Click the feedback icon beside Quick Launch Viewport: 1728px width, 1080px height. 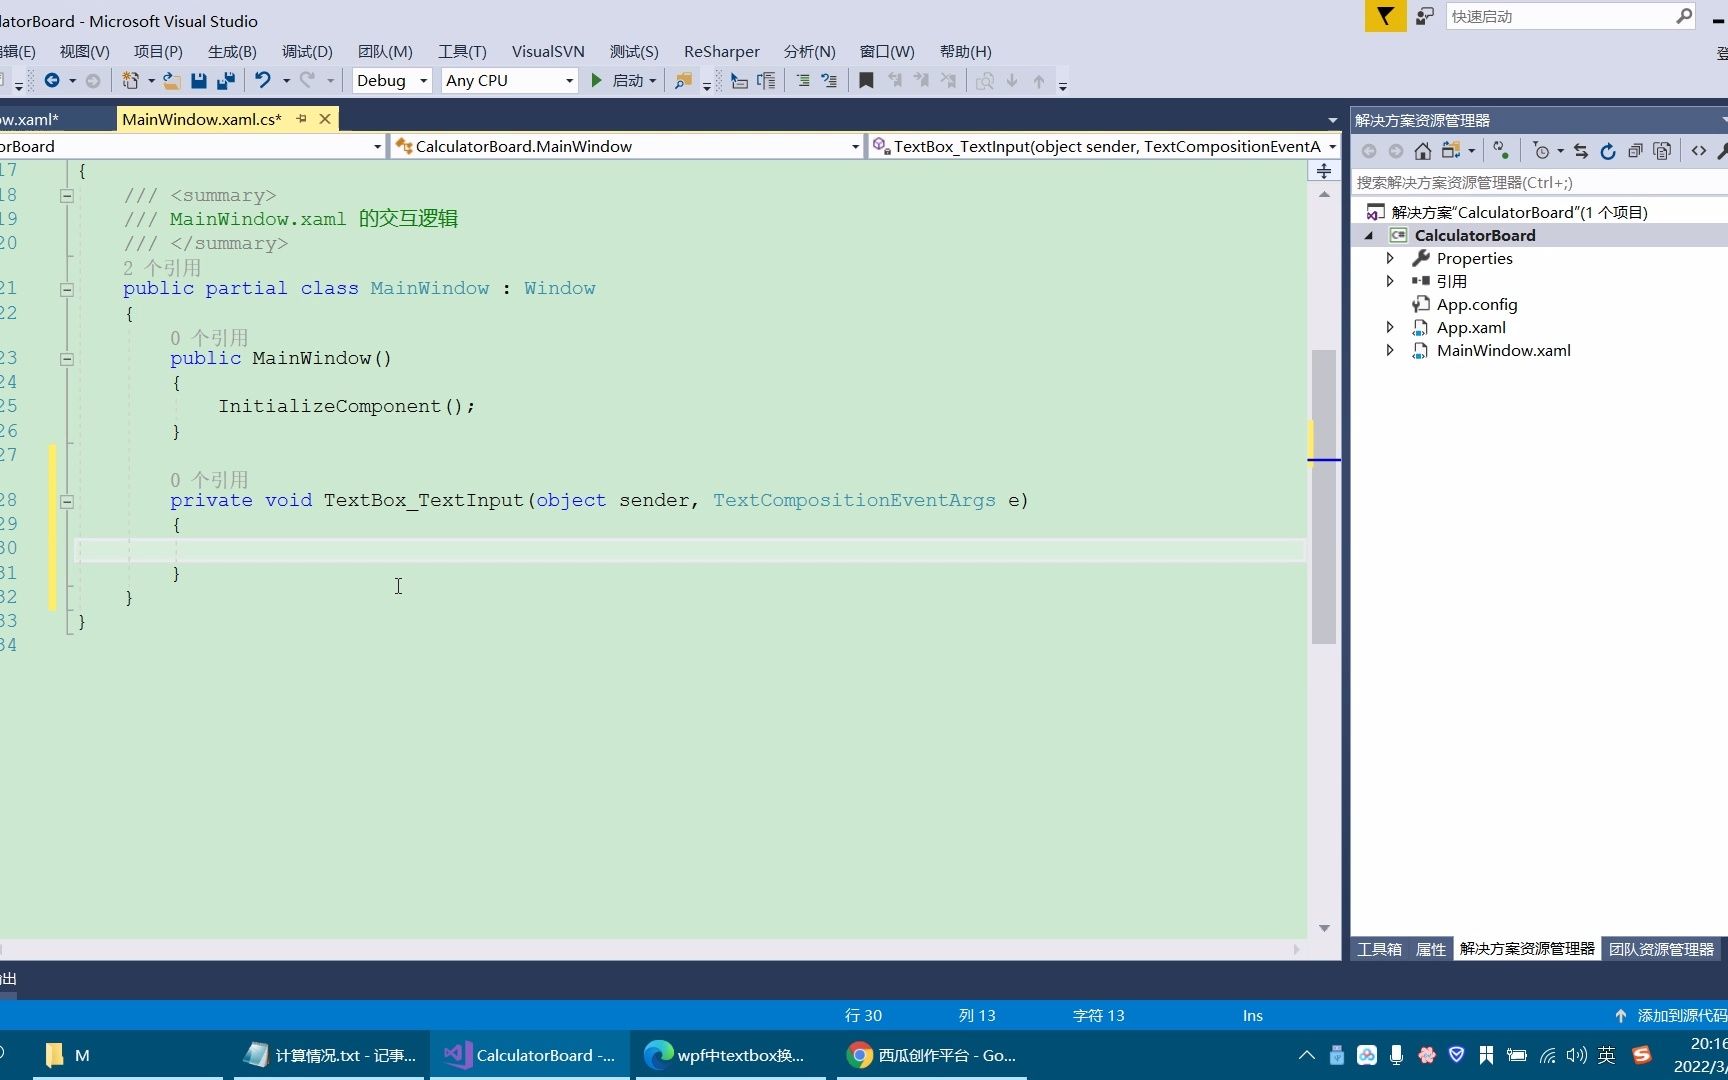coord(1425,16)
